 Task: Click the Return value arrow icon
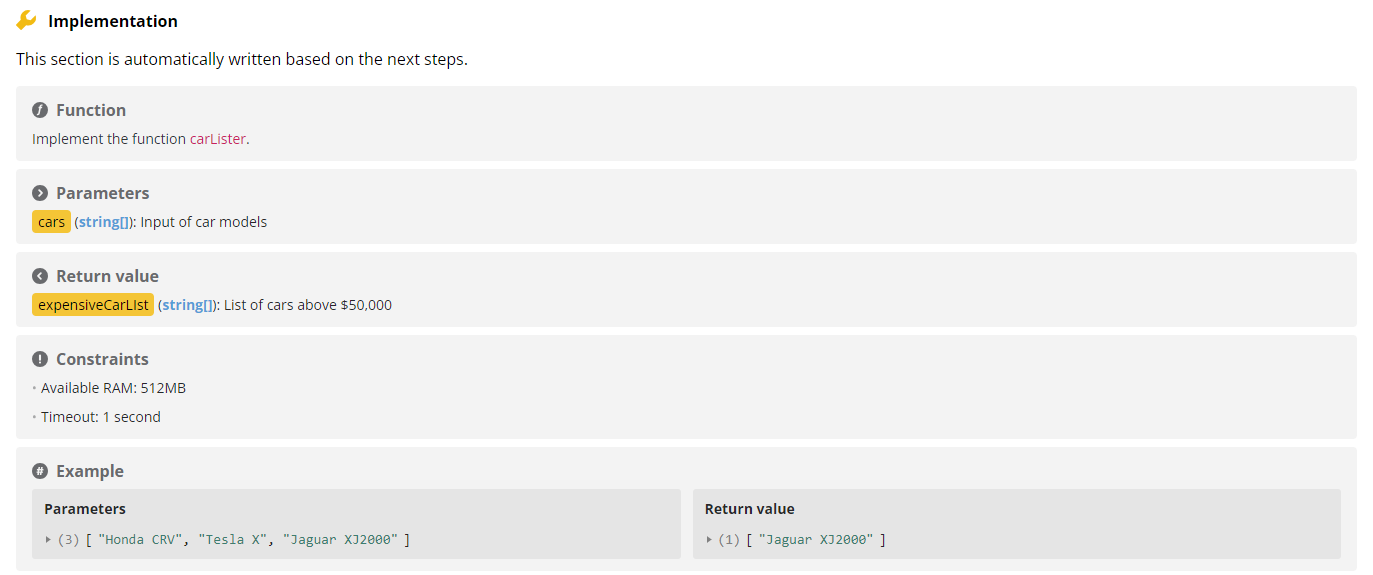point(40,276)
